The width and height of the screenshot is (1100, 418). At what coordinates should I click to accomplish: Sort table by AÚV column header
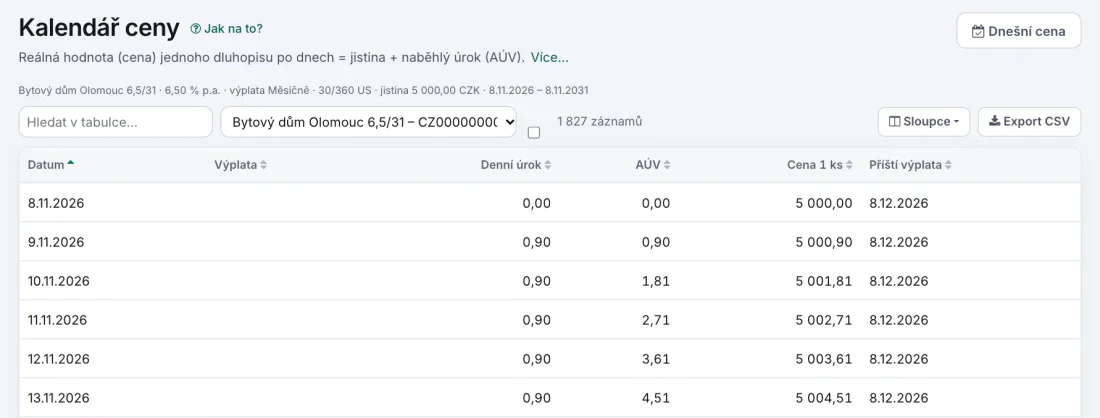coord(653,165)
